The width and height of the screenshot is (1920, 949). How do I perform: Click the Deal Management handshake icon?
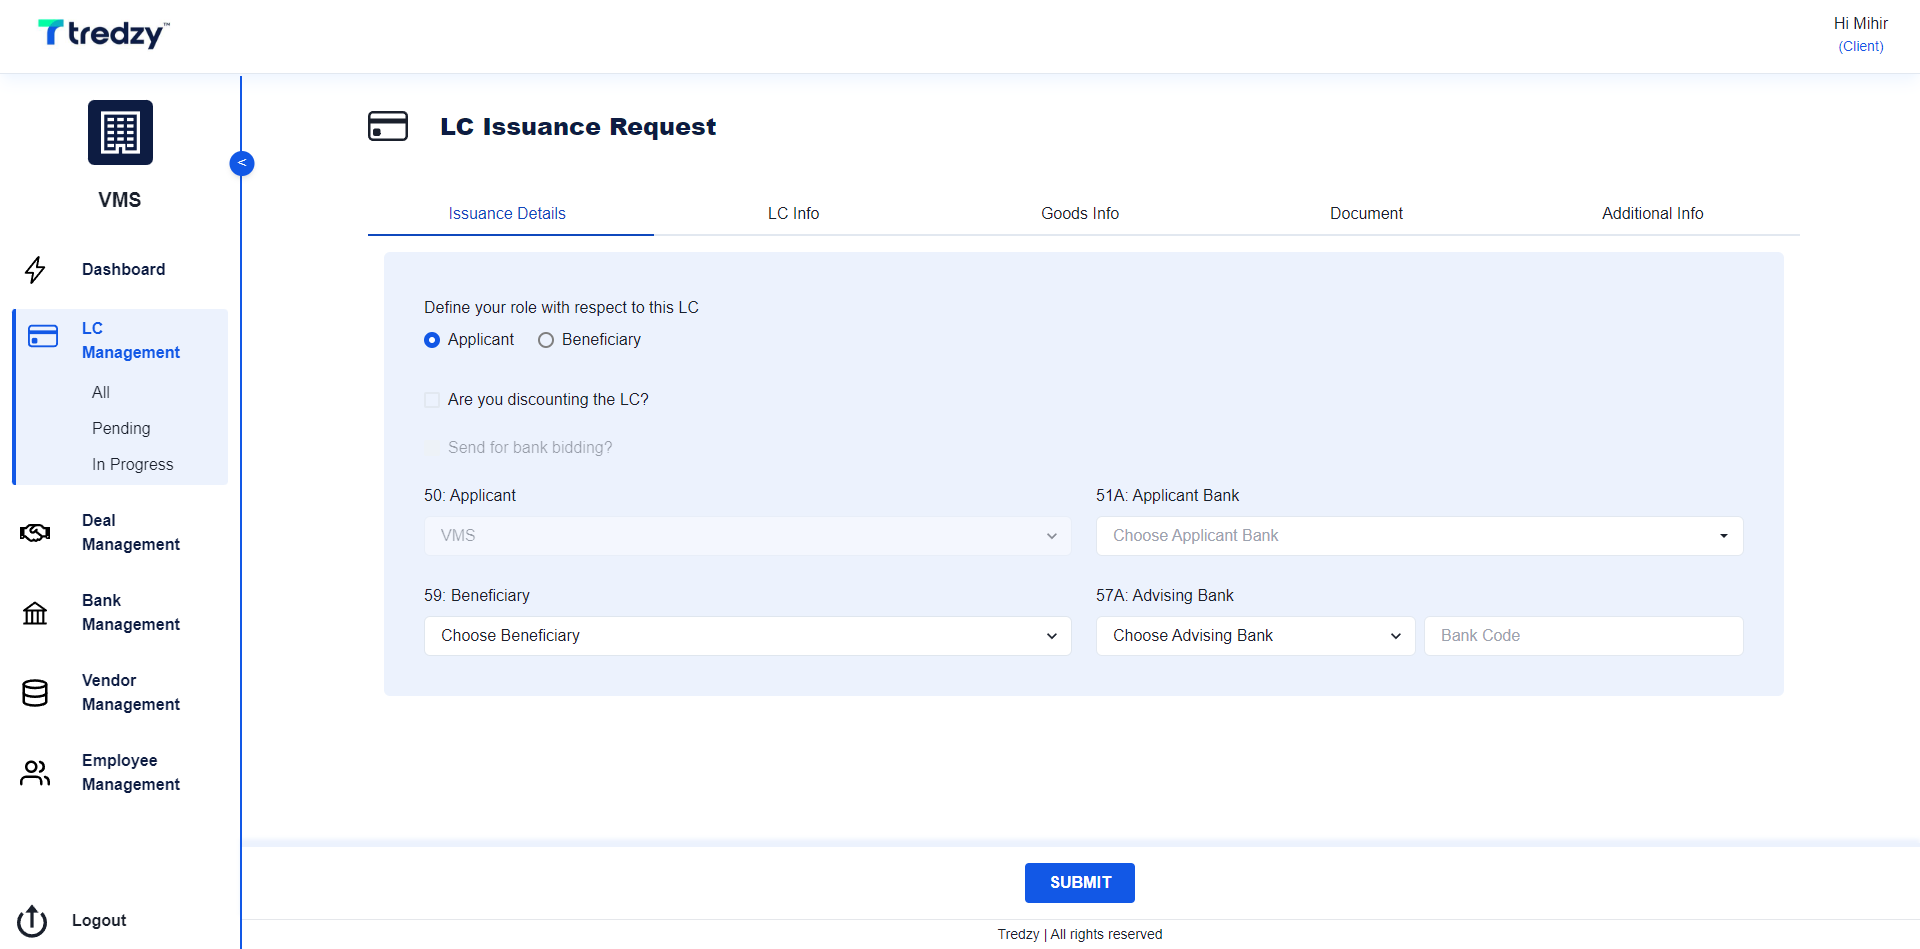(x=35, y=533)
